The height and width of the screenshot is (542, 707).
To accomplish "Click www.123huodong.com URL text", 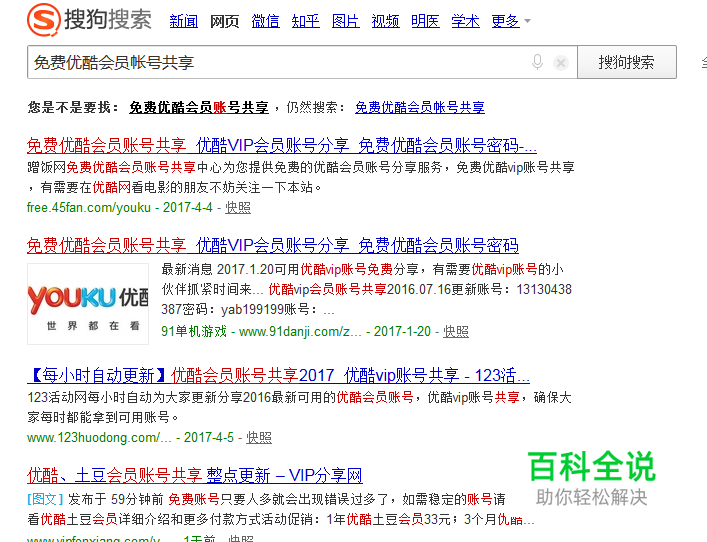I will [x=99, y=437].
